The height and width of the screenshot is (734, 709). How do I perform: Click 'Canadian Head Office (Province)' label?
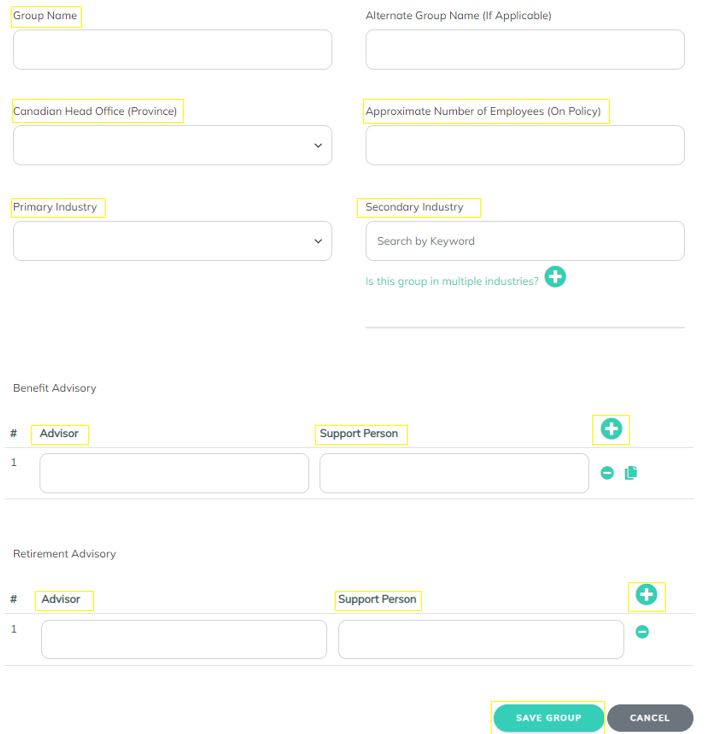pyautogui.click(x=95, y=111)
